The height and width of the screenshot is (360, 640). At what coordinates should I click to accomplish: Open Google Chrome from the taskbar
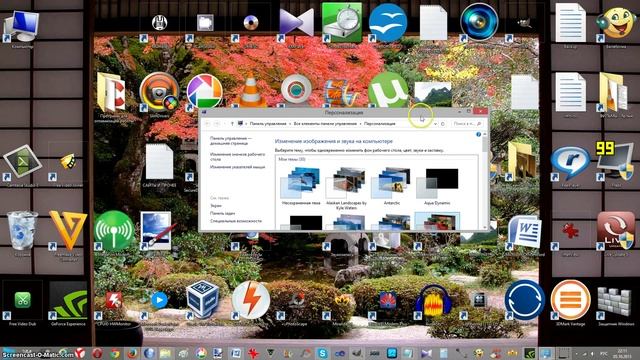(115, 353)
